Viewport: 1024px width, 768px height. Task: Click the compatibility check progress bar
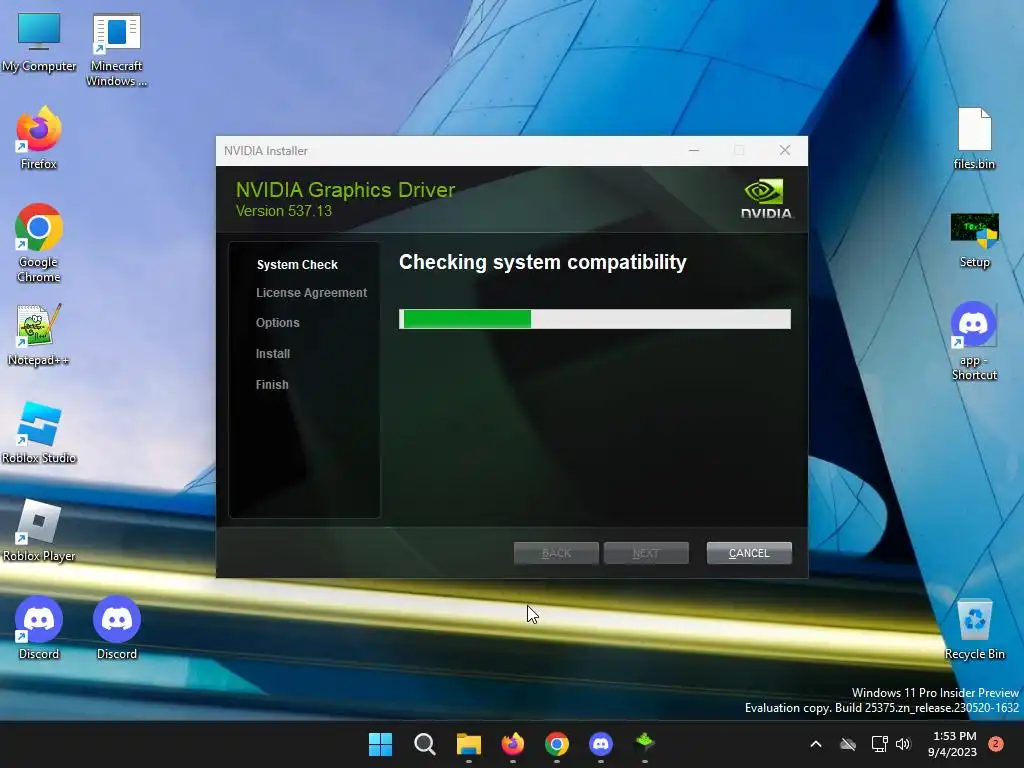[595, 319]
